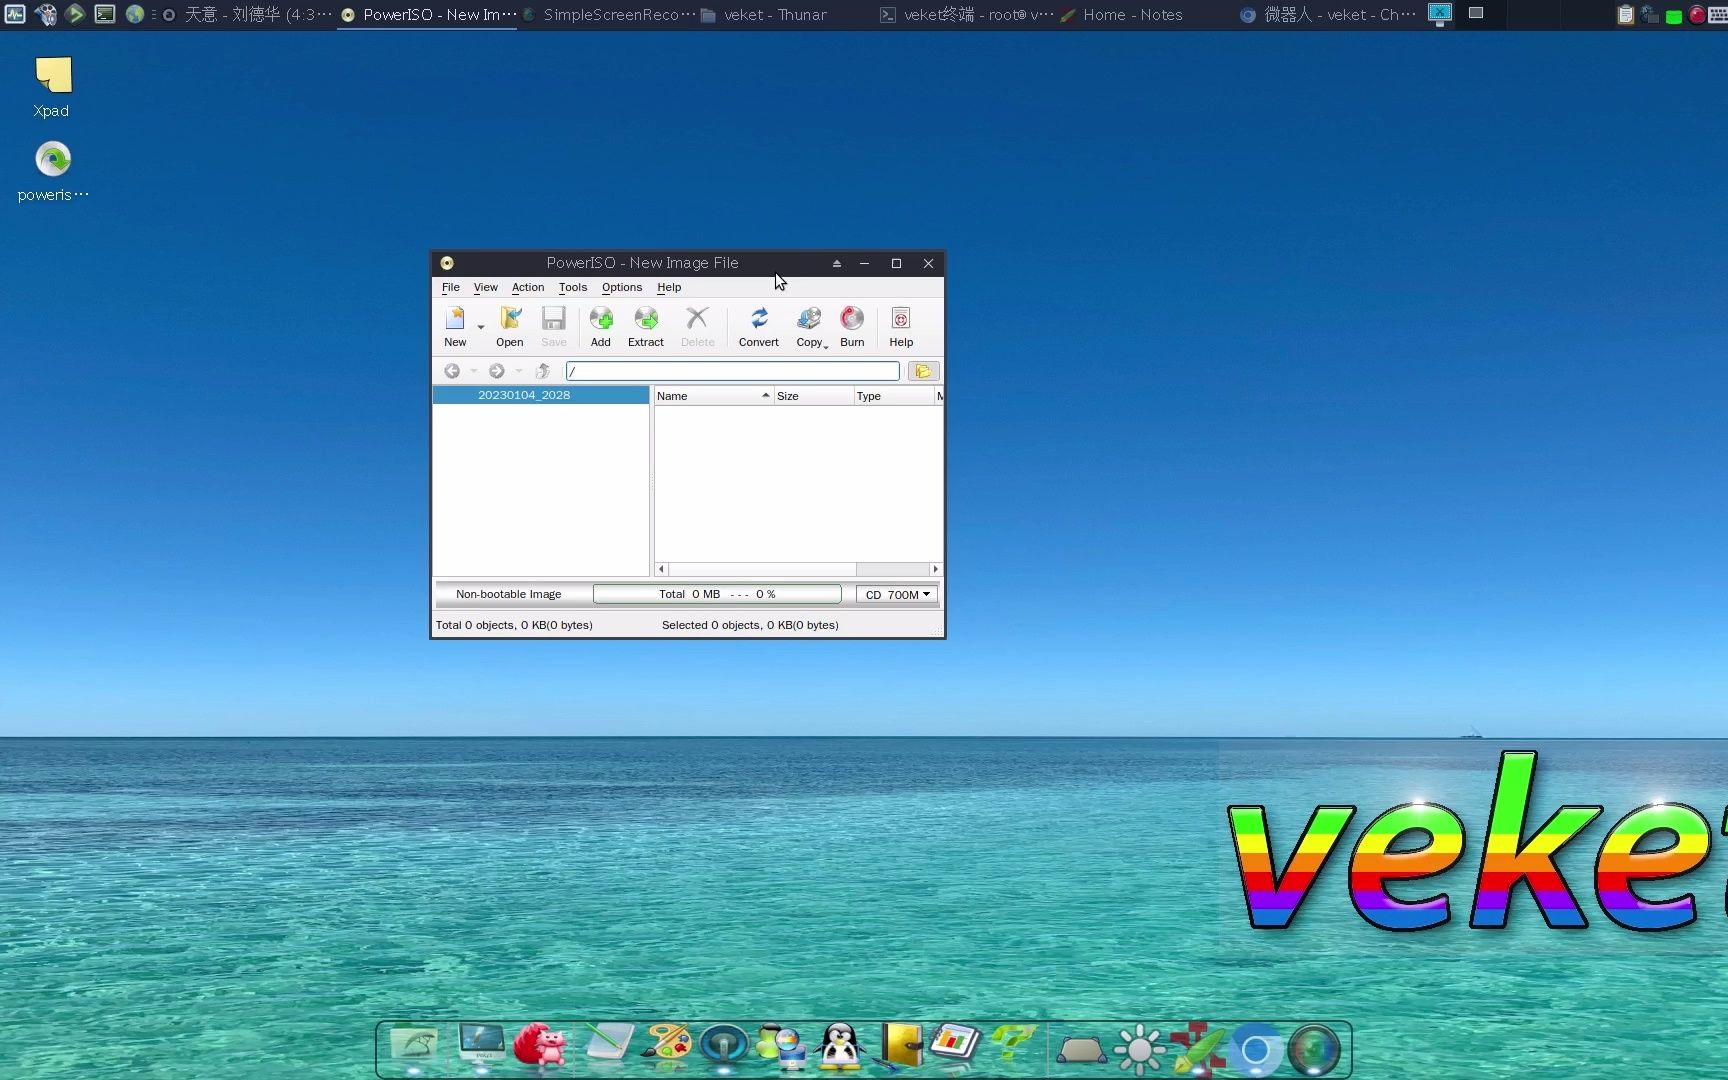Open the Help menu
1728x1080 pixels.
[x=669, y=287]
